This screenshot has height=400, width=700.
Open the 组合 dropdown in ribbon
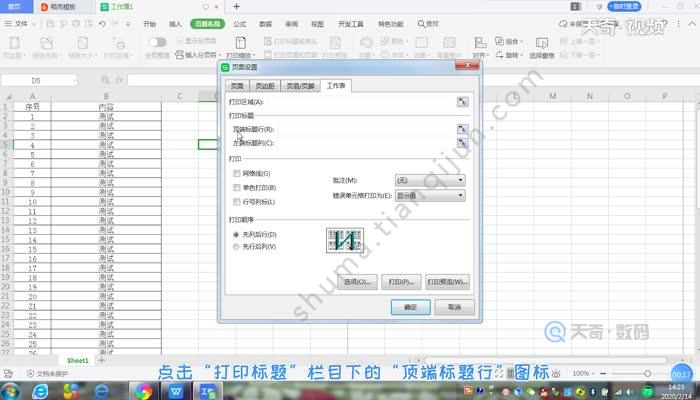click(x=509, y=41)
